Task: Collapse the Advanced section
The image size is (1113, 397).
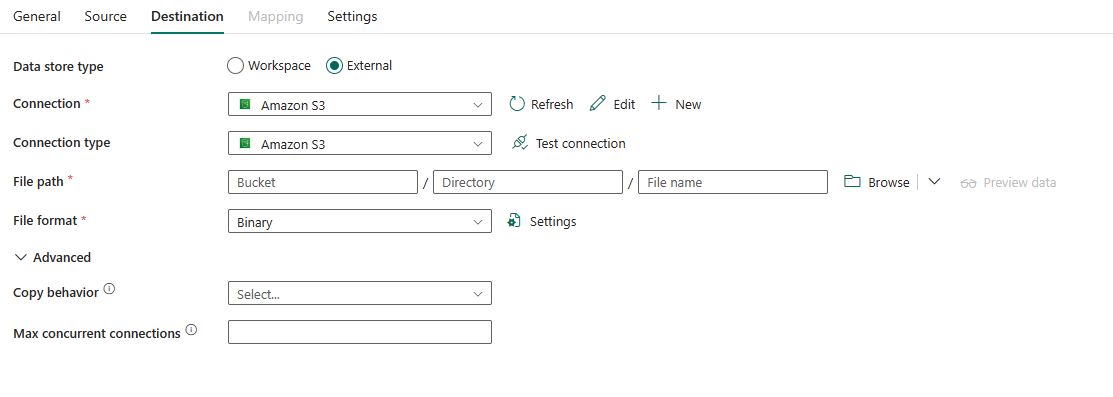Action: (x=53, y=257)
